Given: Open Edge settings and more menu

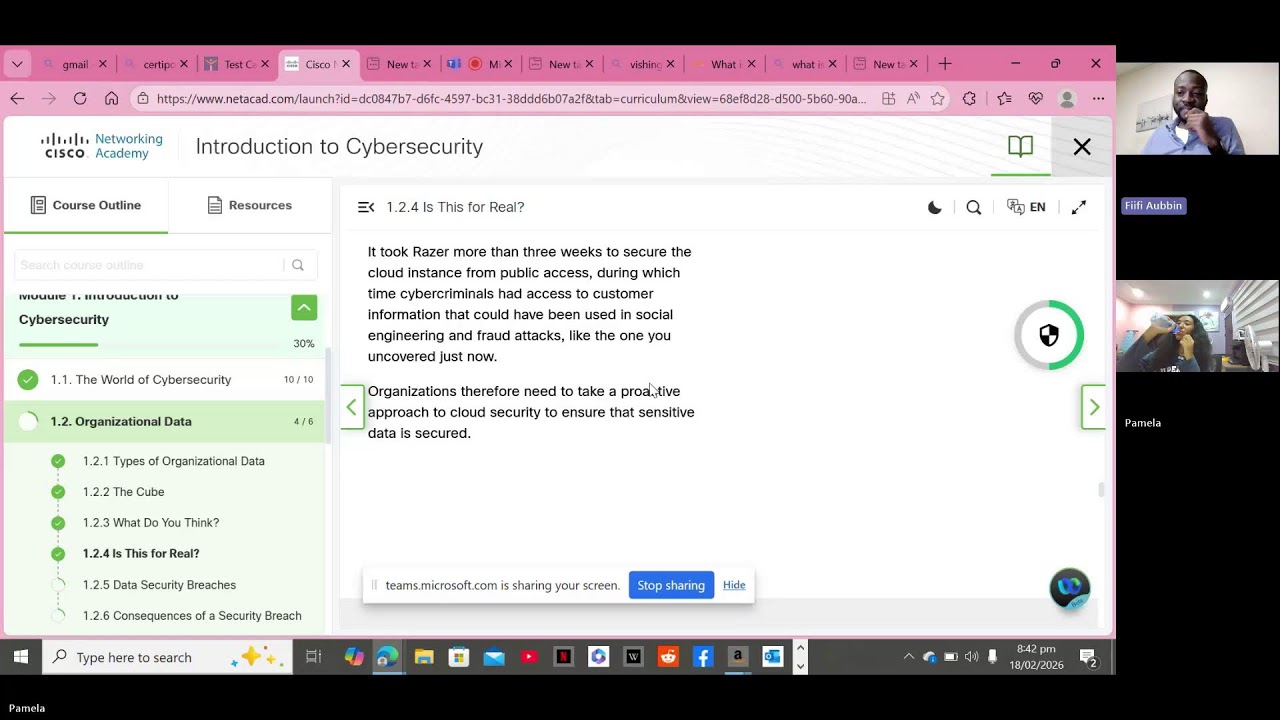Looking at the screenshot, I should pos(1098,99).
